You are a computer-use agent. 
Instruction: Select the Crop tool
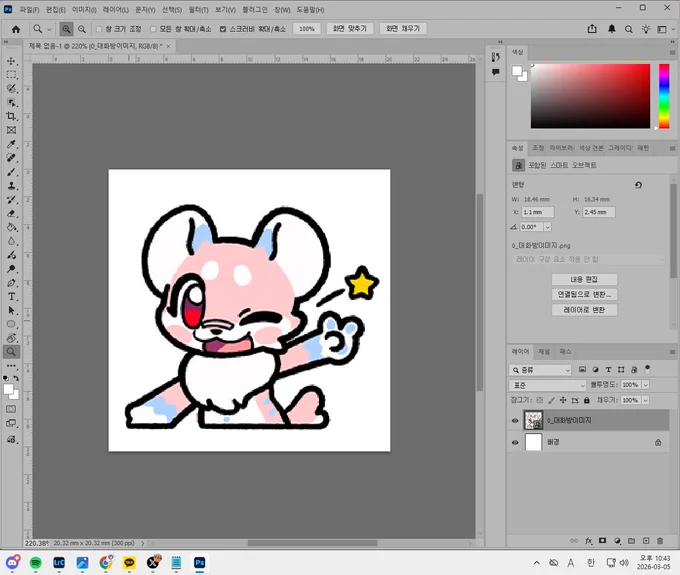[x=11, y=116]
